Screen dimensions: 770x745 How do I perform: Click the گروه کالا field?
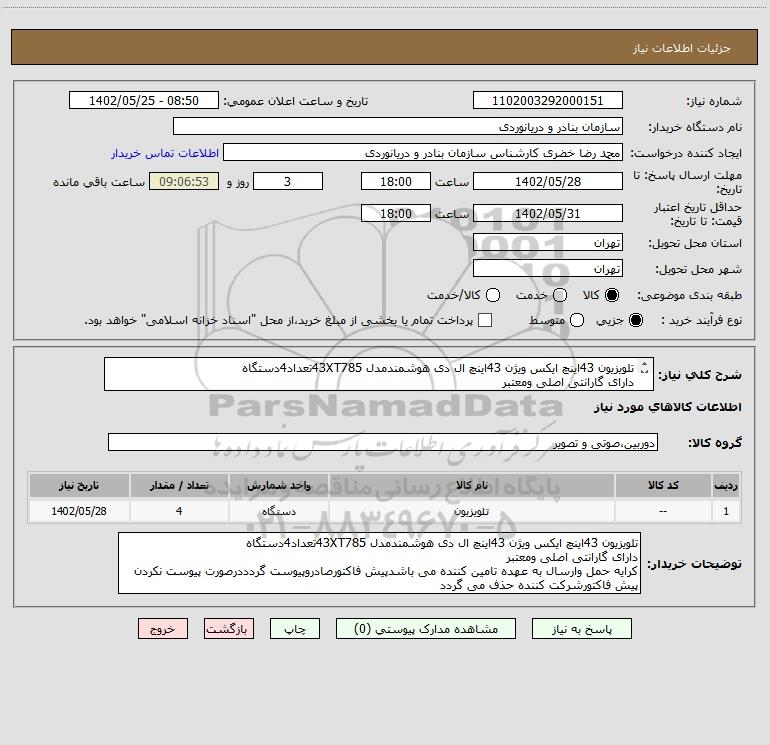tap(382, 443)
